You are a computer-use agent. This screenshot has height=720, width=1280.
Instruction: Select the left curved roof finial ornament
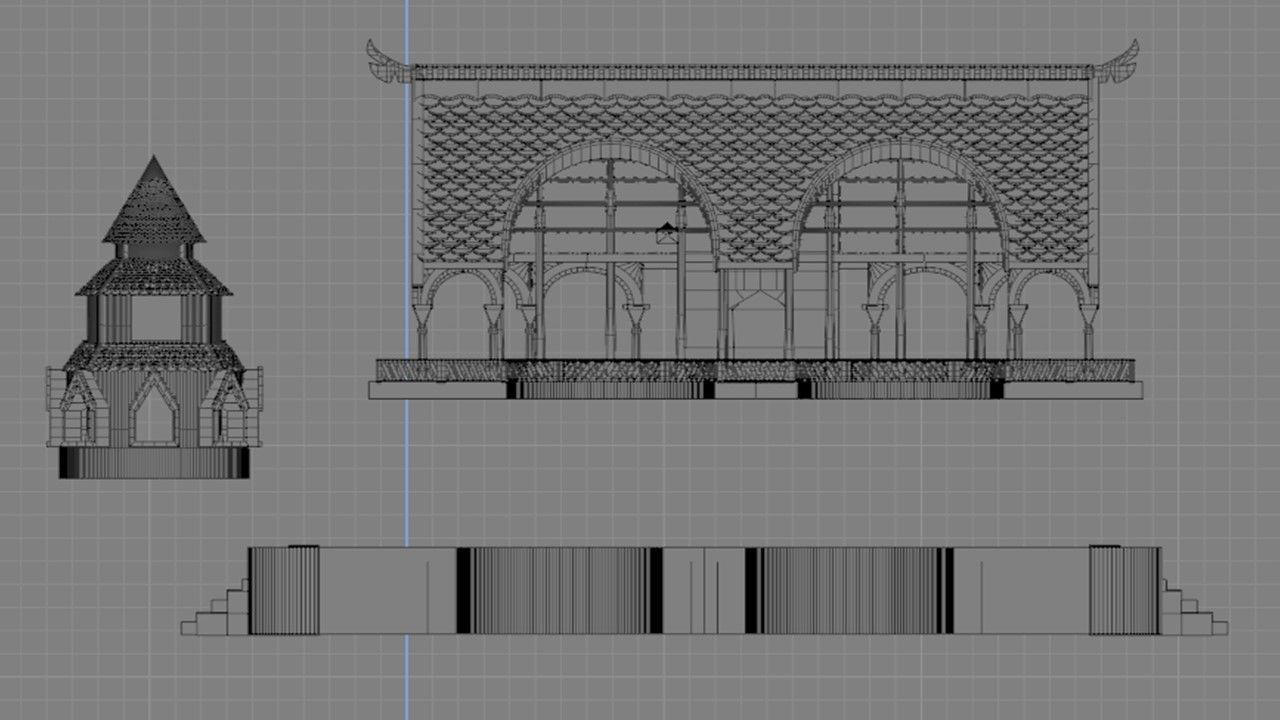click(x=388, y=61)
